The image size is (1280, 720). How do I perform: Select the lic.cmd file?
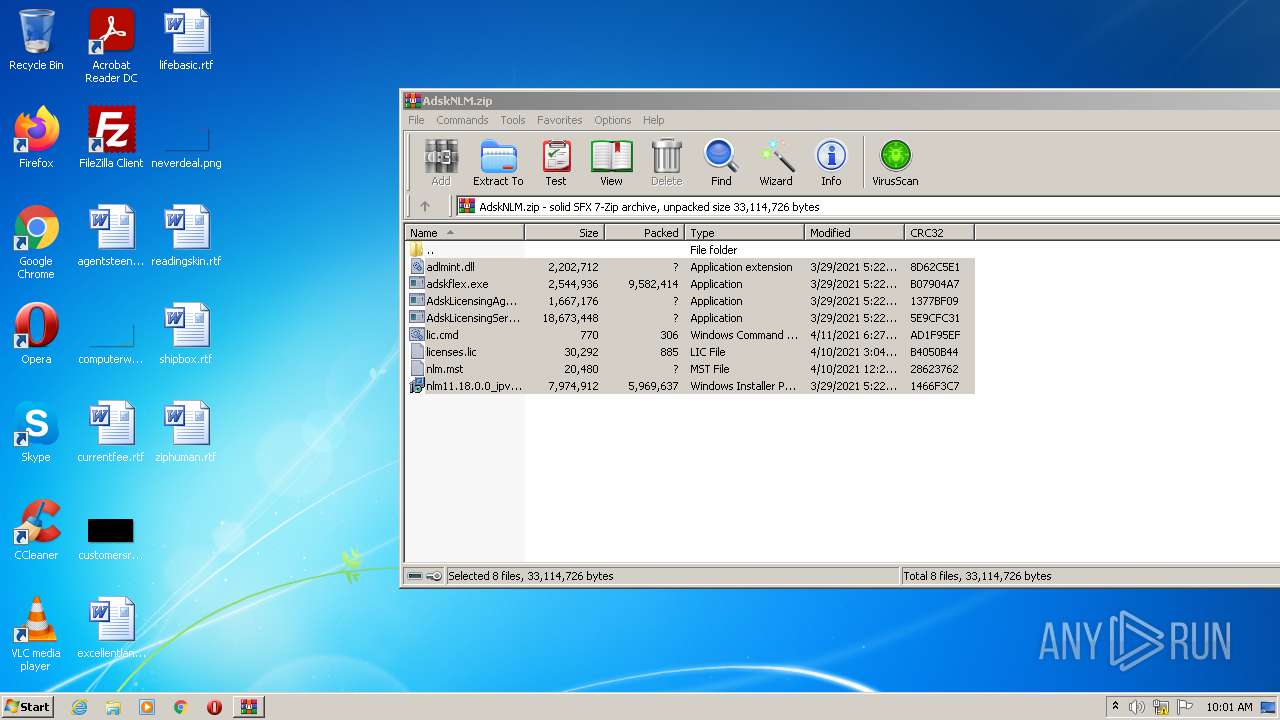click(689, 335)
